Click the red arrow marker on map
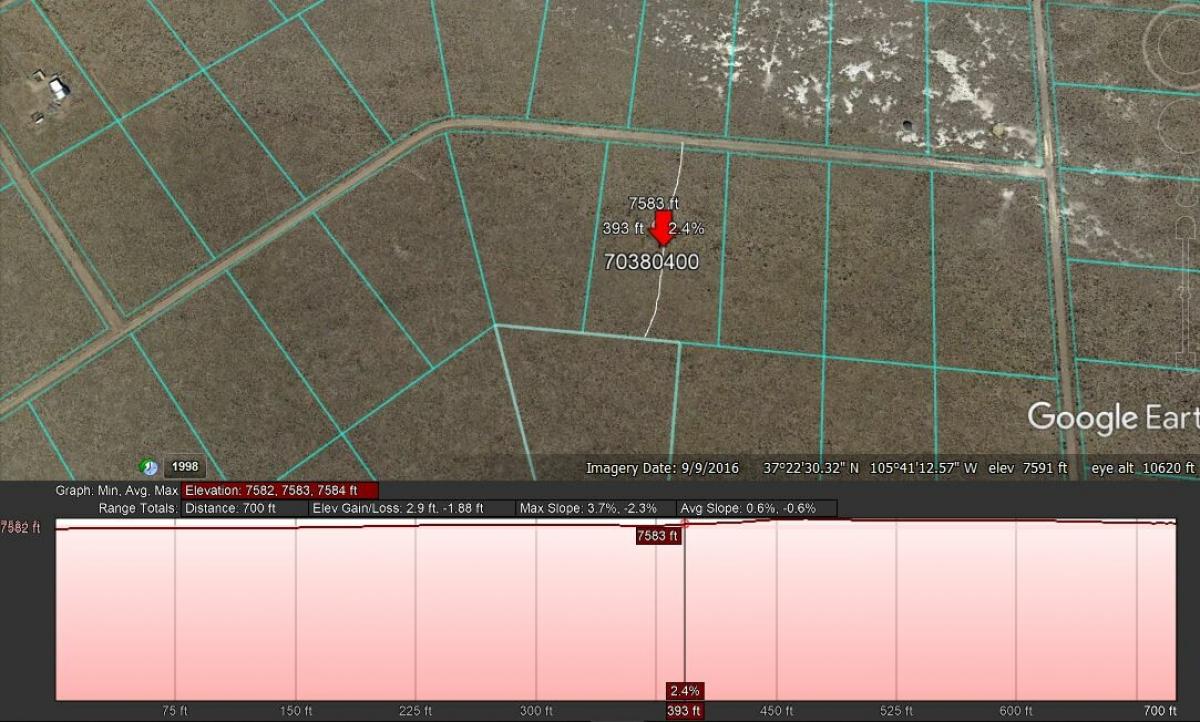1200x722 pixels. click(x=661, y=229)
